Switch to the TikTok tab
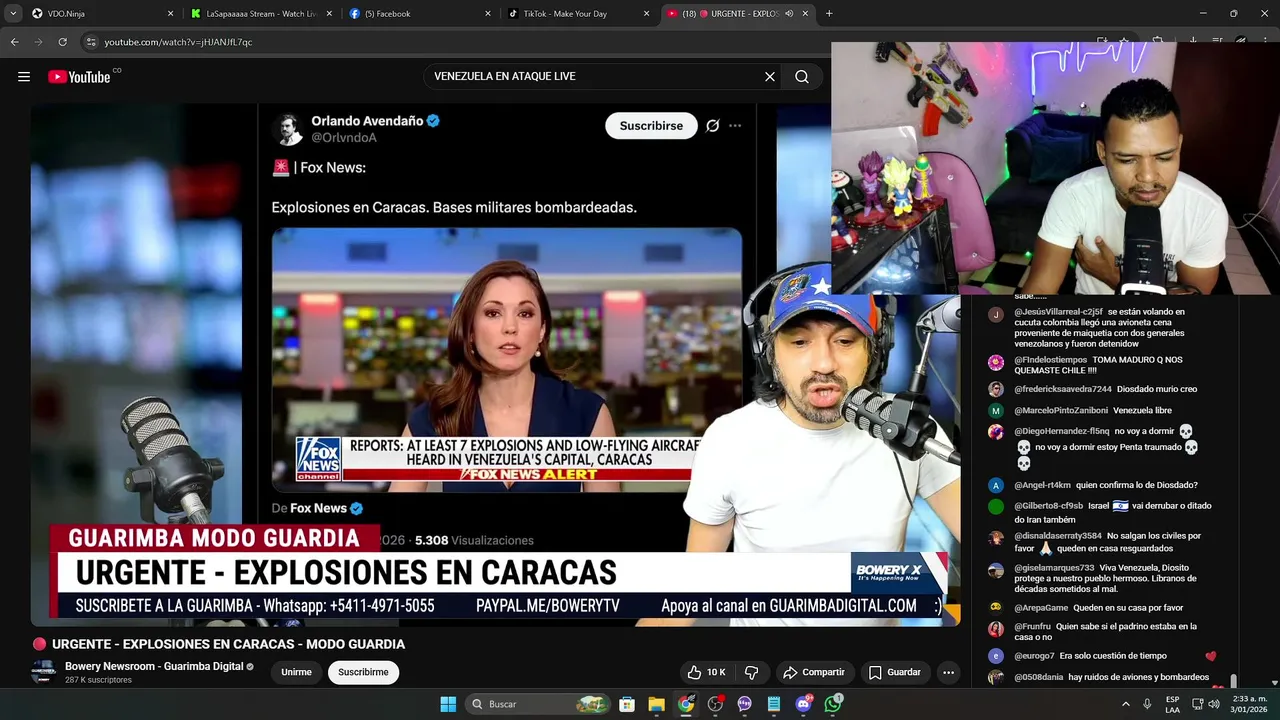 click(579, 14)
